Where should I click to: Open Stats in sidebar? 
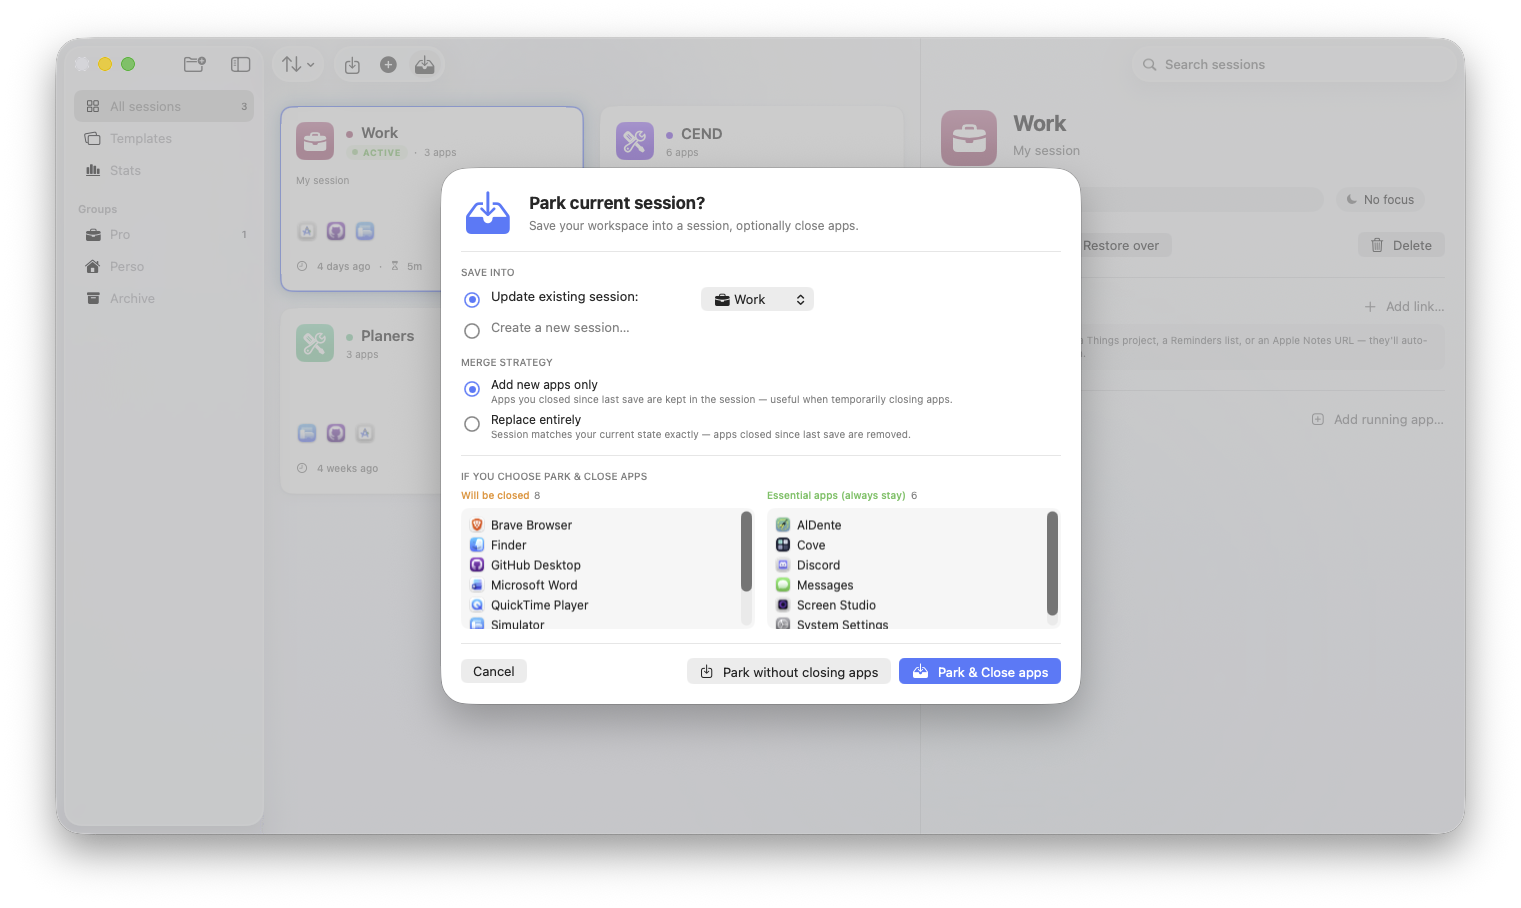click(164, 170)
